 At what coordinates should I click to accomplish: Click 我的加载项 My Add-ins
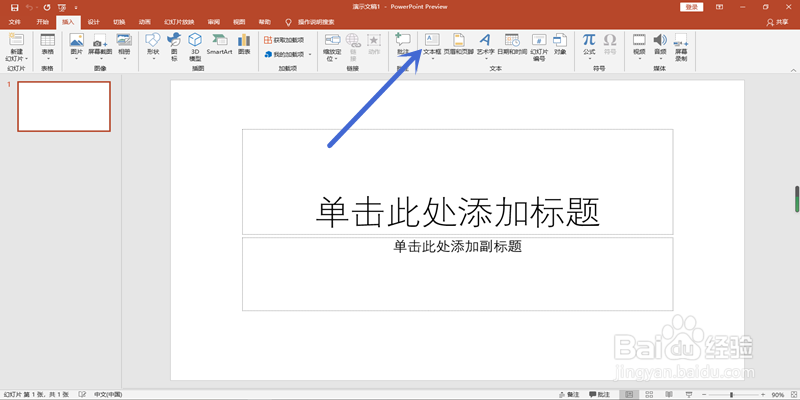click(x=284, y=54)
